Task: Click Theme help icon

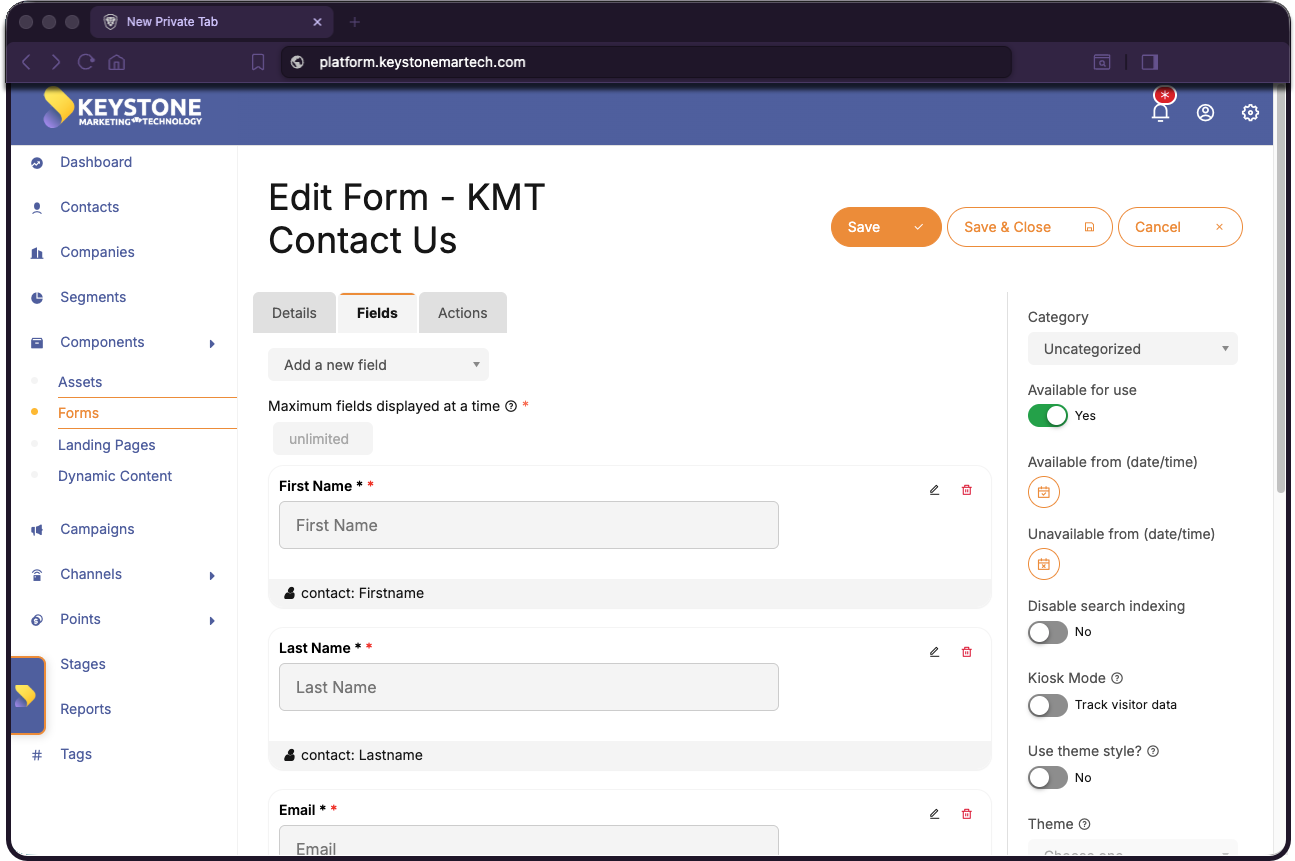Action: click(x=1084, y=824)
